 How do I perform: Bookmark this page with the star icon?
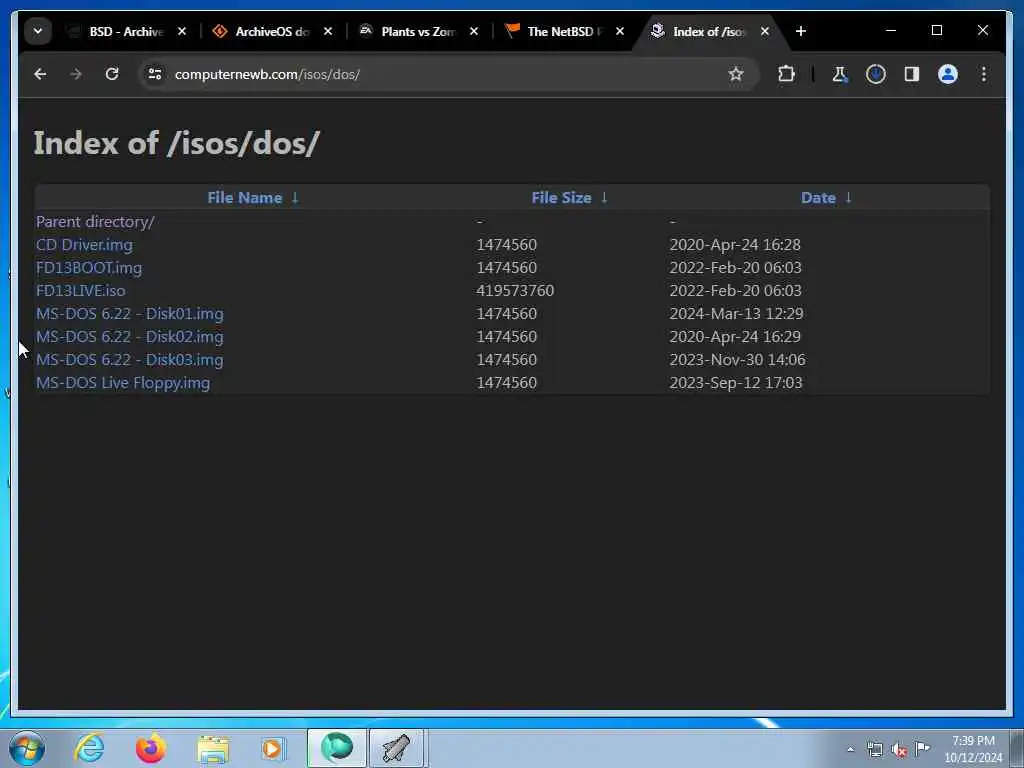[x=736, y=74]
